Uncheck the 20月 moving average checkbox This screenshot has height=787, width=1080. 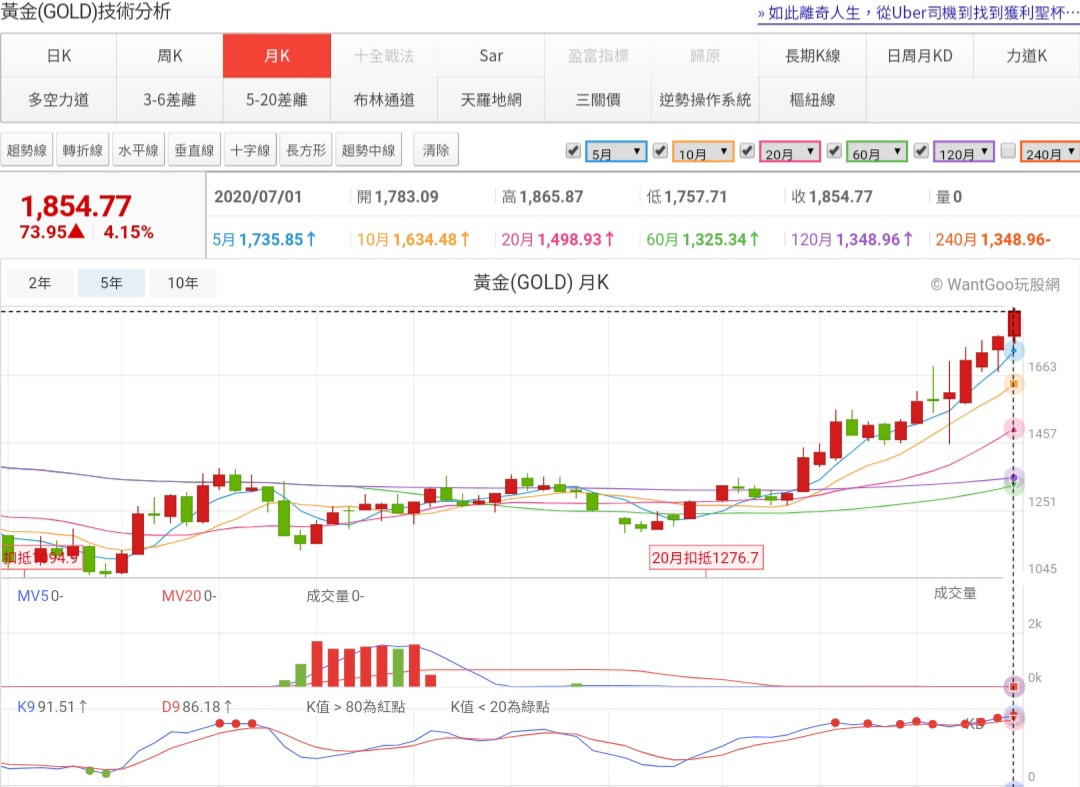click(x=747, y=151)
